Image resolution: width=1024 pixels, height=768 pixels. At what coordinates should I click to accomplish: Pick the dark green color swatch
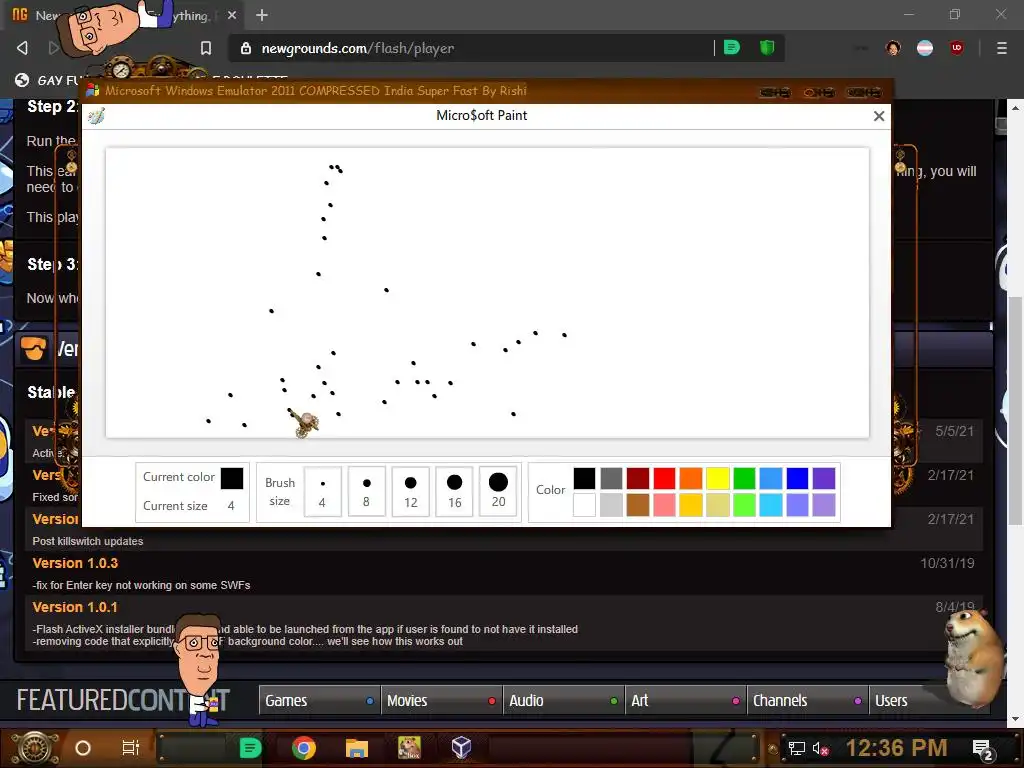[x=744, y=478]
